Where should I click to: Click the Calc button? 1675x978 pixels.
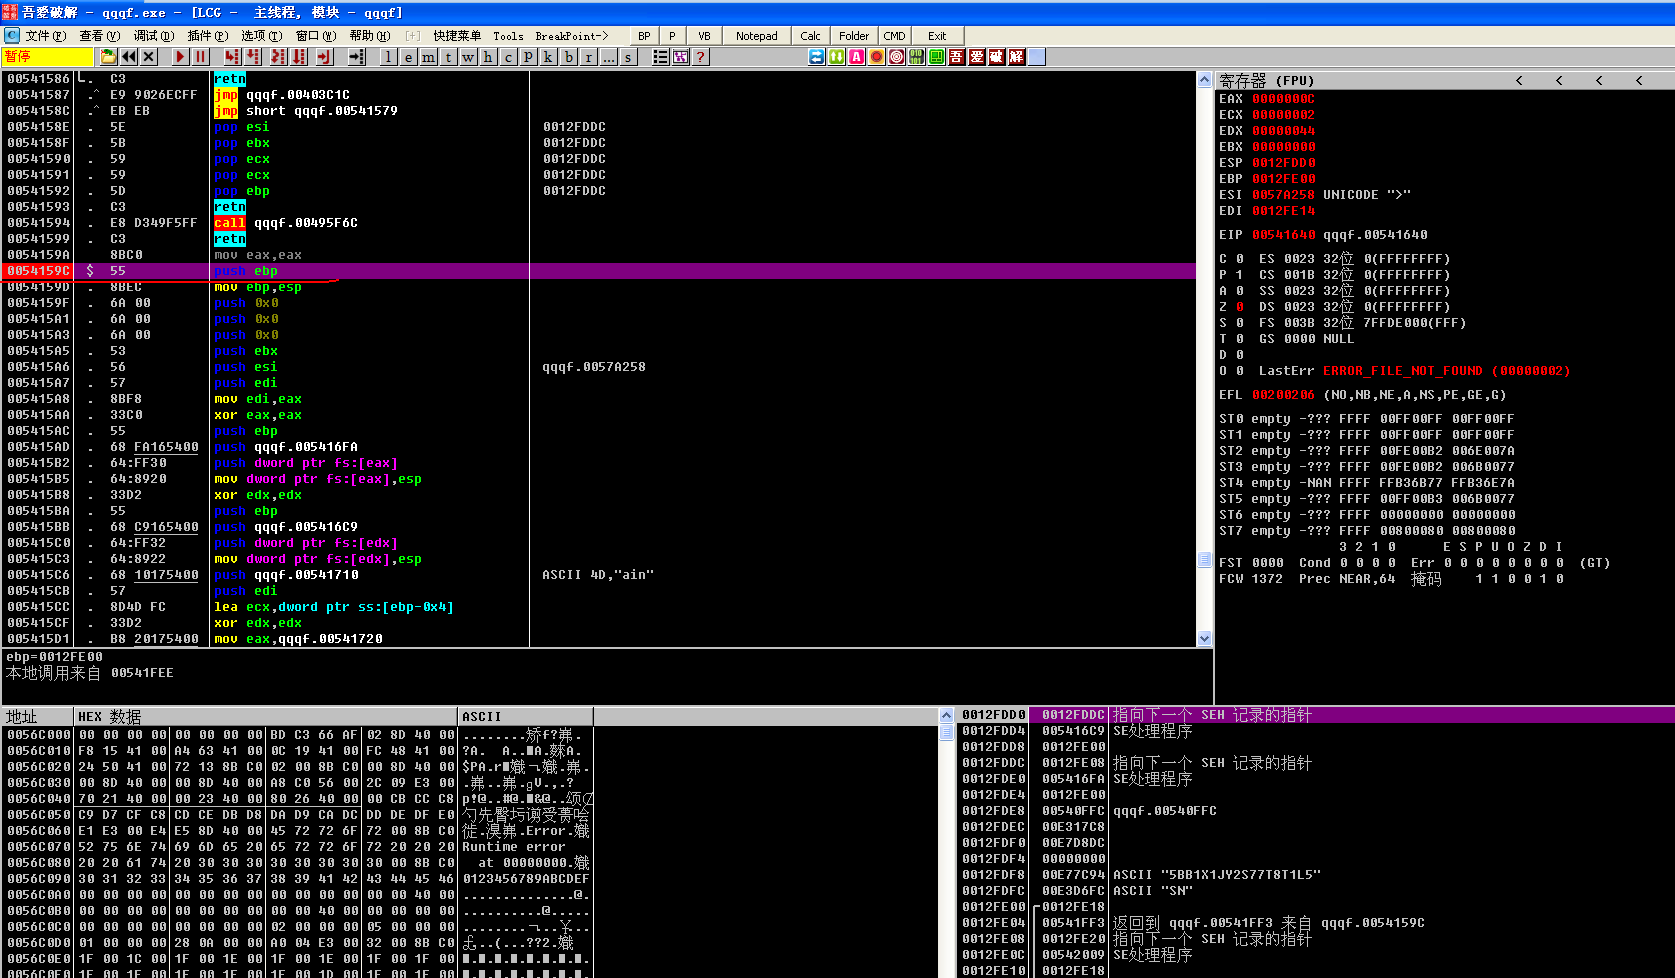811,36
